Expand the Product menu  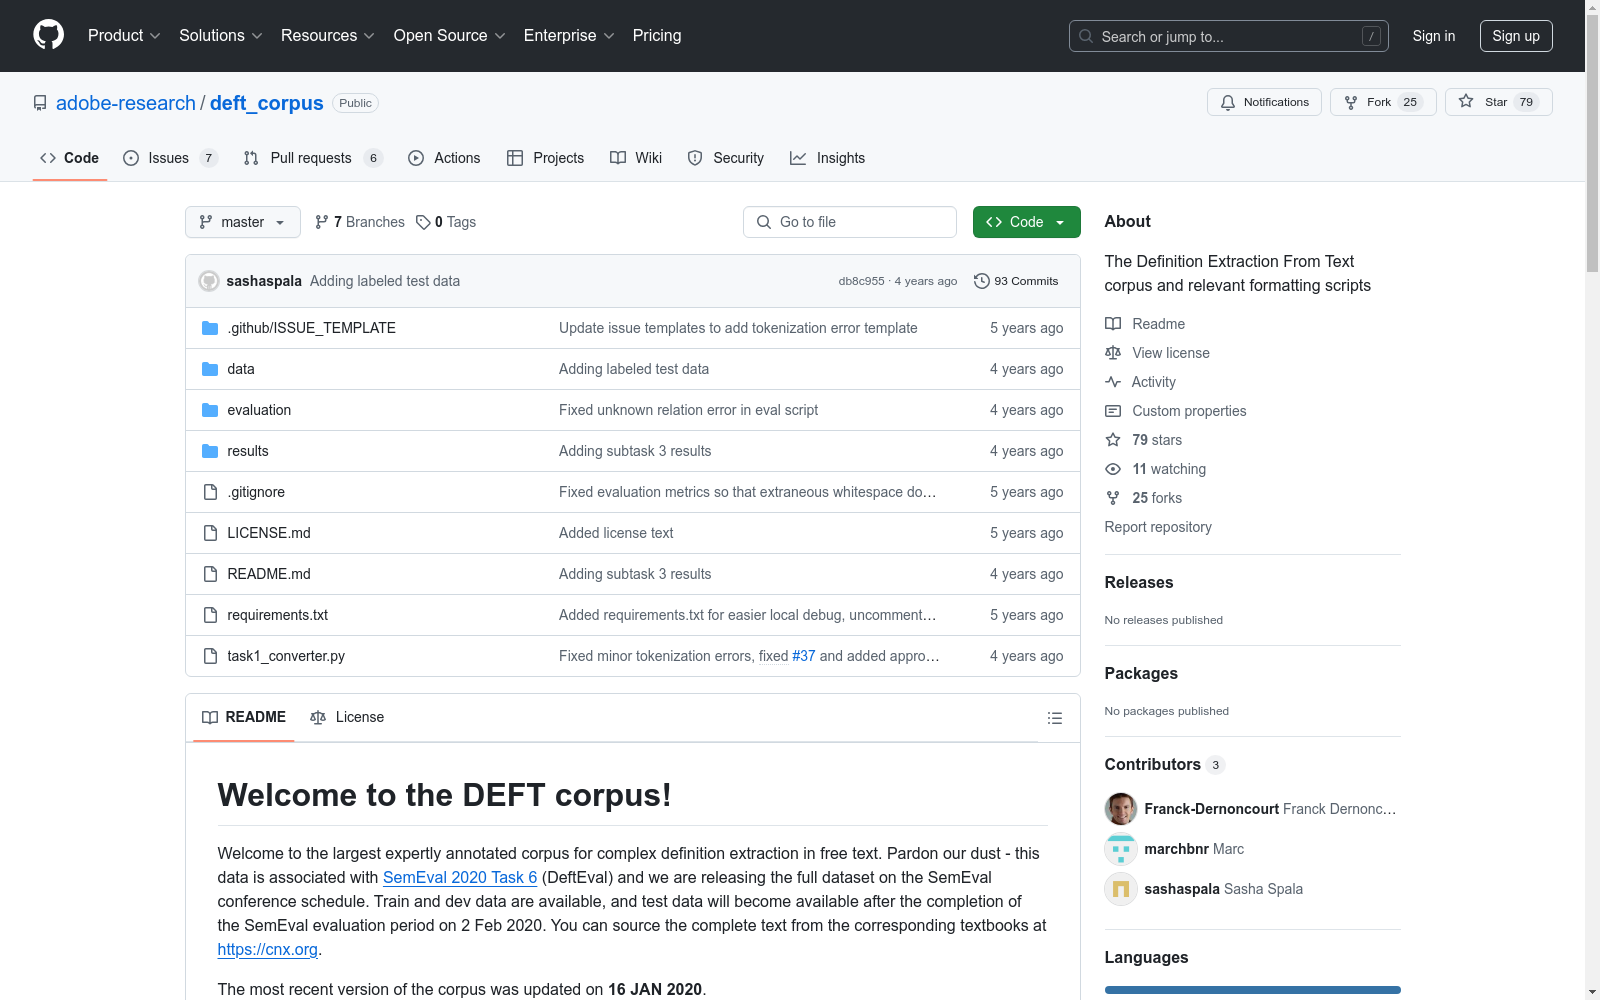click(x=124, y=35)
